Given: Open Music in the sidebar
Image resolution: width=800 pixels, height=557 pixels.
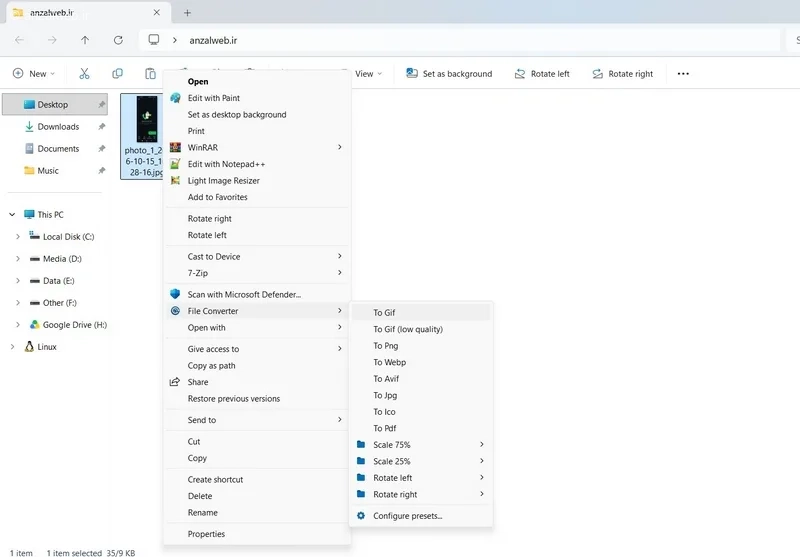Looking at the screenshot, I should 48,170.
